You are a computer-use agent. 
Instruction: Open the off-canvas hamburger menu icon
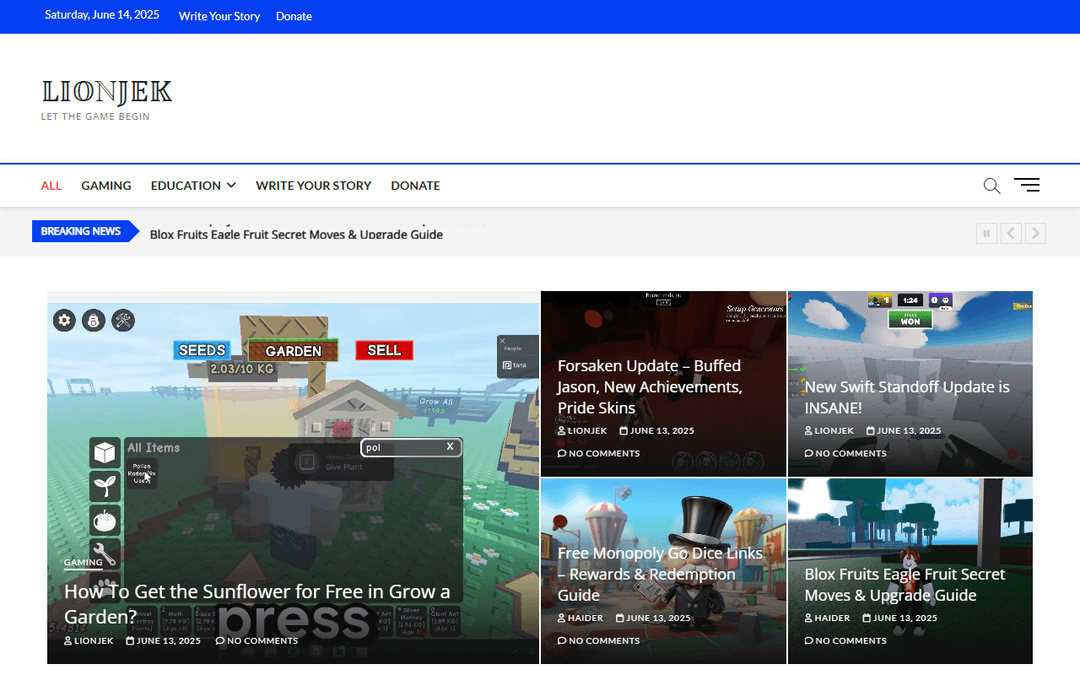[1026, 185]
